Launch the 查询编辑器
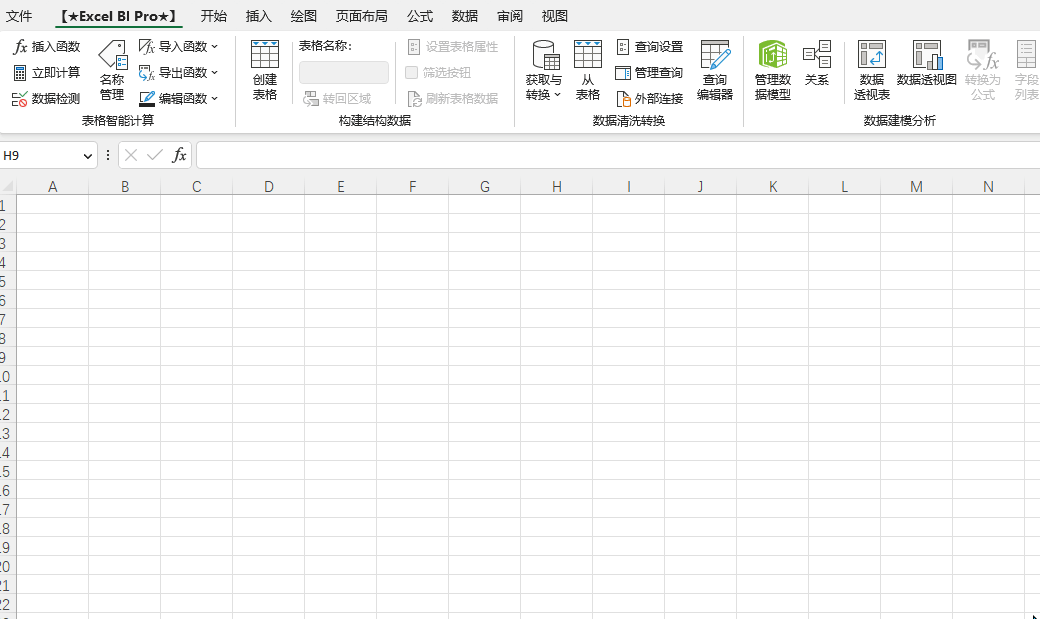 [x=715, y=70]
